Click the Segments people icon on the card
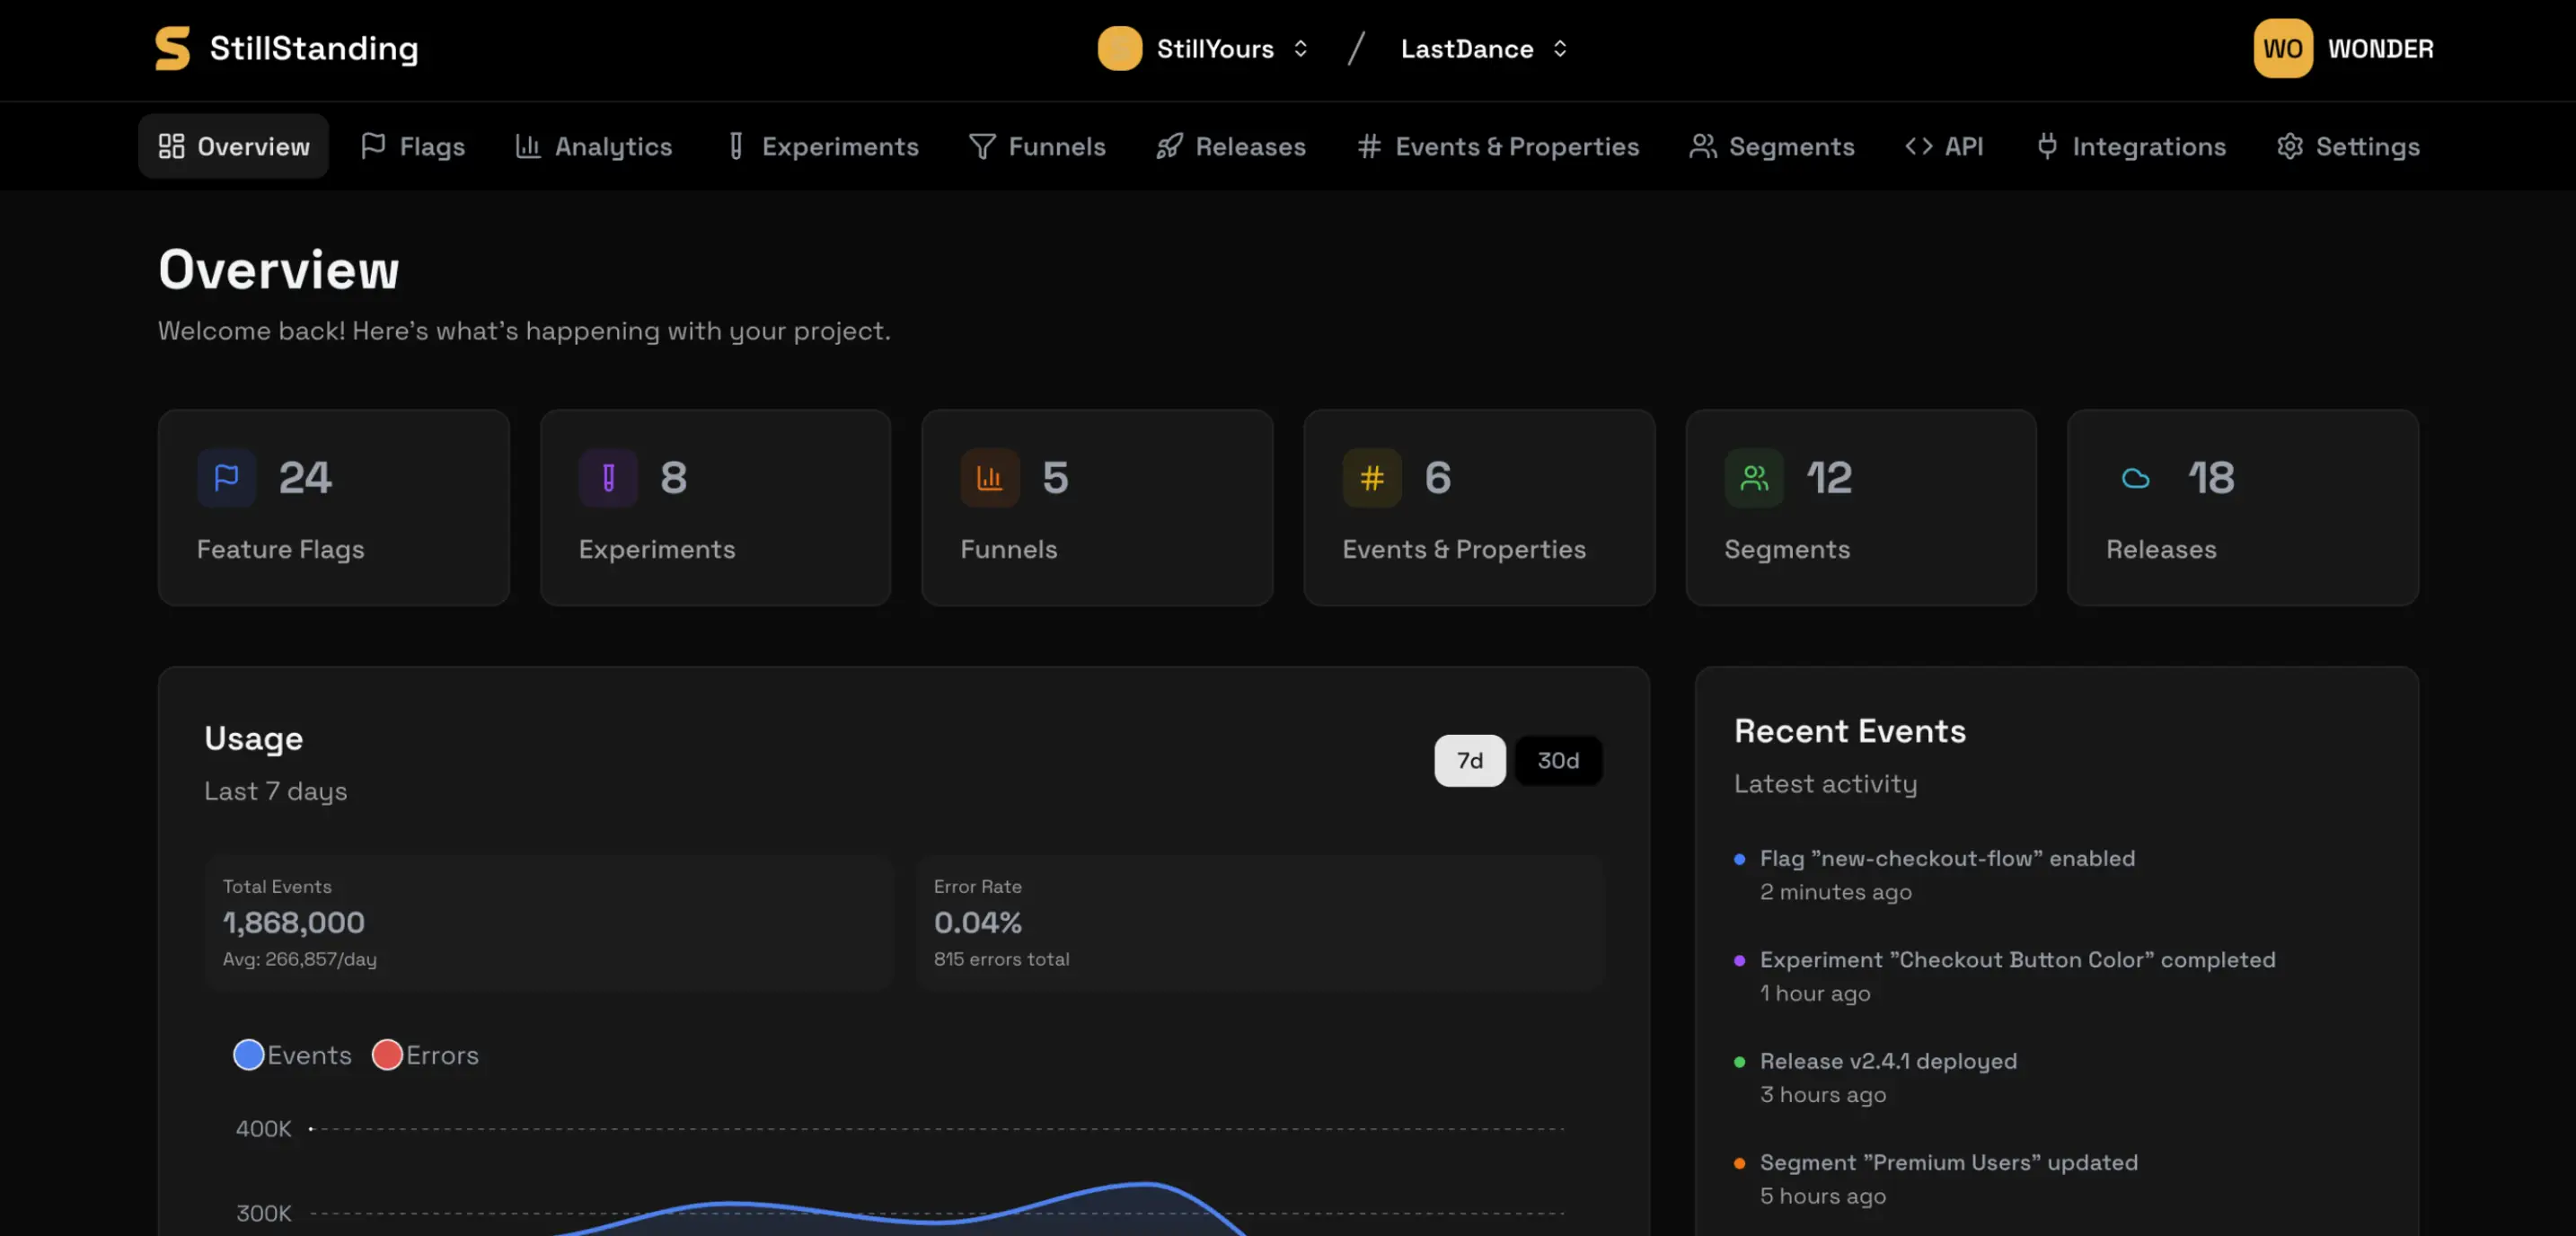This screenshot has height=1236, width=2576. click(1753, 478)
